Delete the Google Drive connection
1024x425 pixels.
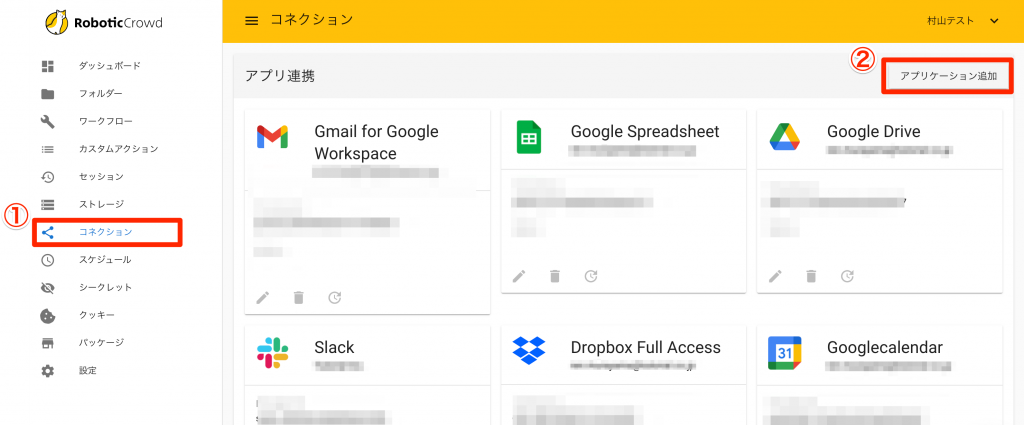coord(810,276)
